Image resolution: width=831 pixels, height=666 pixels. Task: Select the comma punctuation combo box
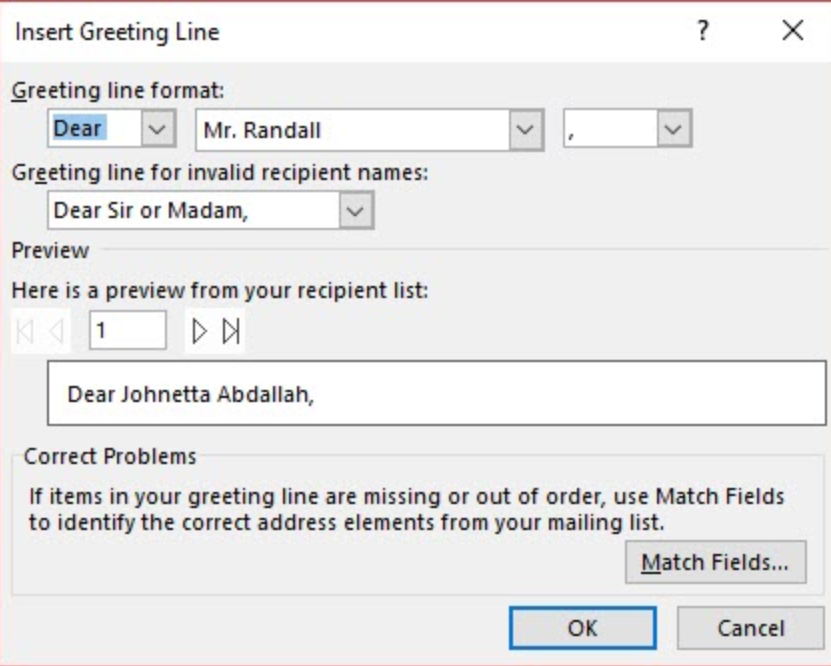[611, 129]
